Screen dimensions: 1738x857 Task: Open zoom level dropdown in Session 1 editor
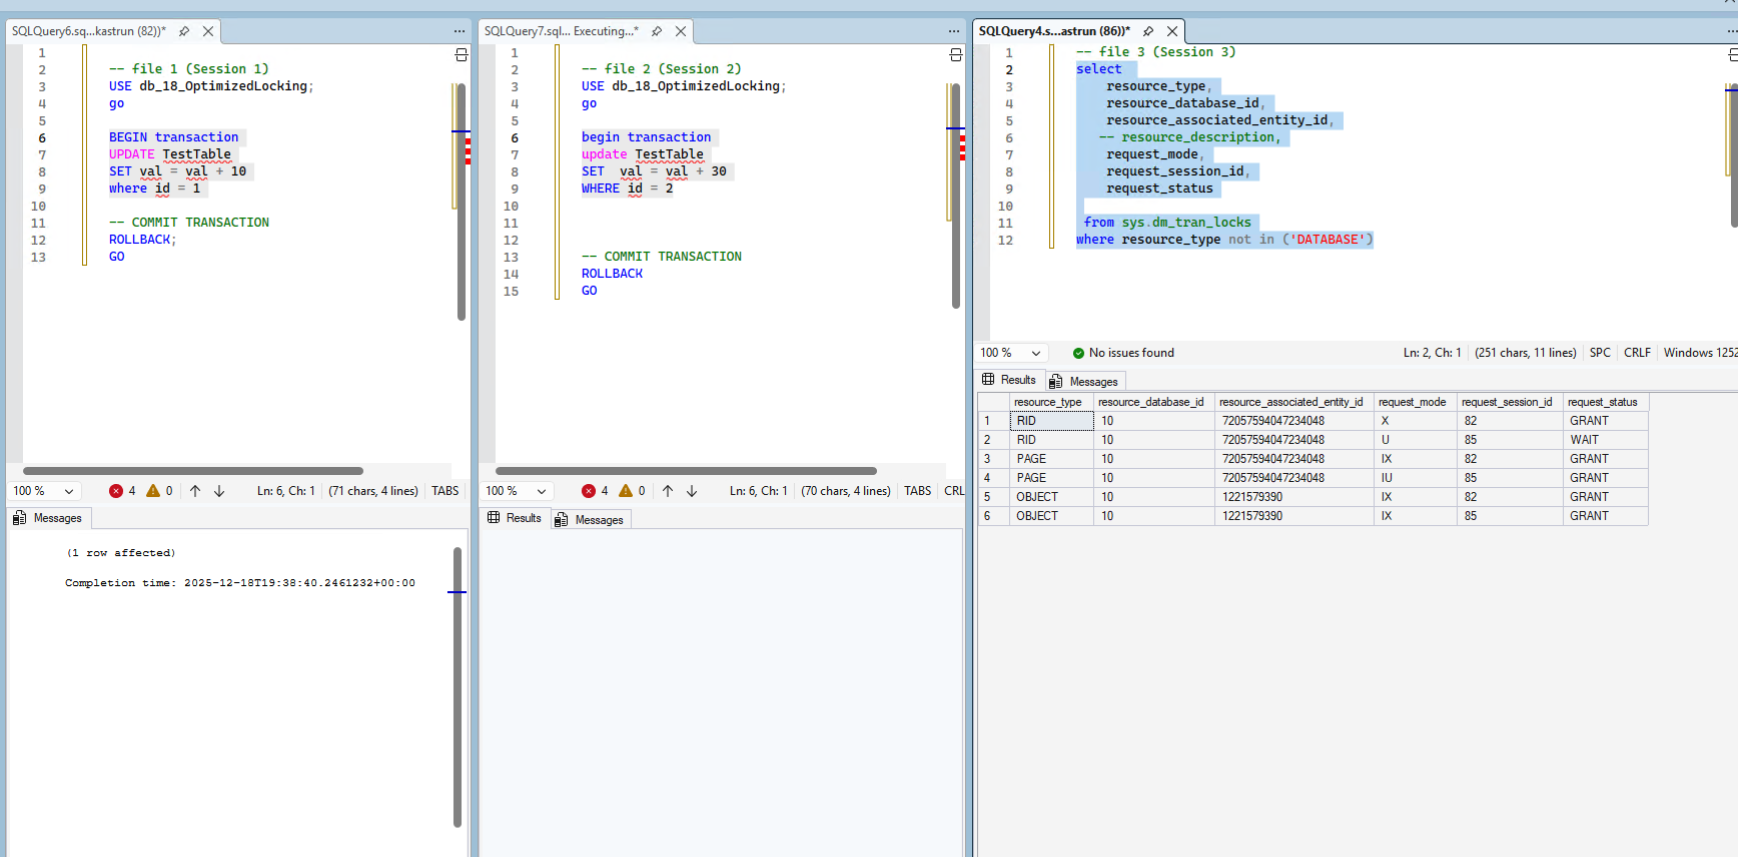pyautogui.click(x=69, y=491)
